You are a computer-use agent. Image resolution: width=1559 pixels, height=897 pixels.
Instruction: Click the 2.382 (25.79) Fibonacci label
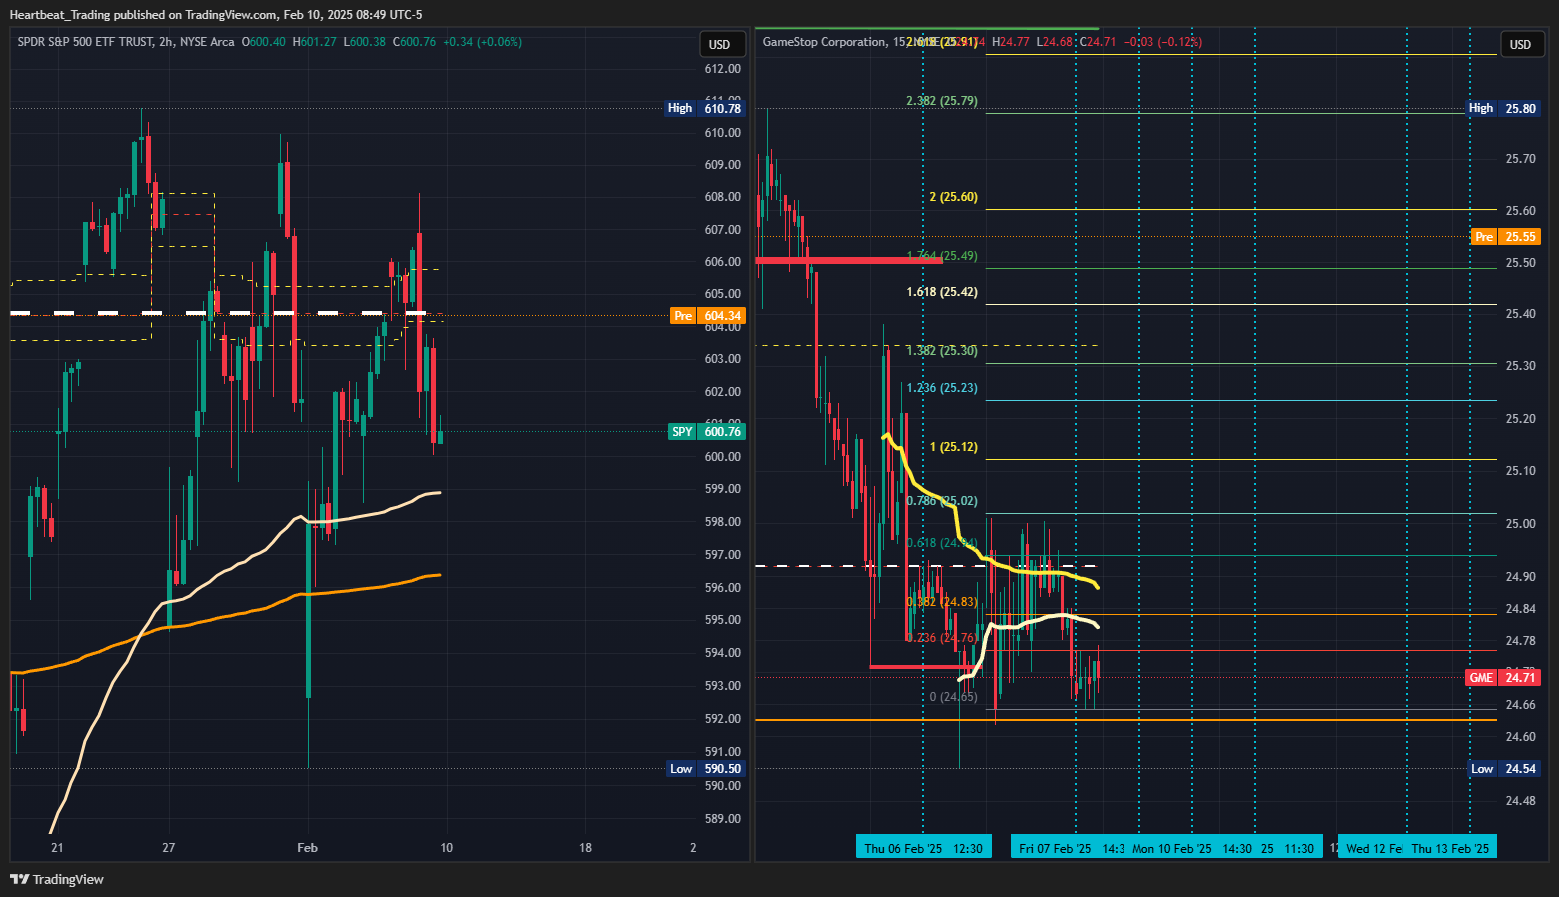942,101
